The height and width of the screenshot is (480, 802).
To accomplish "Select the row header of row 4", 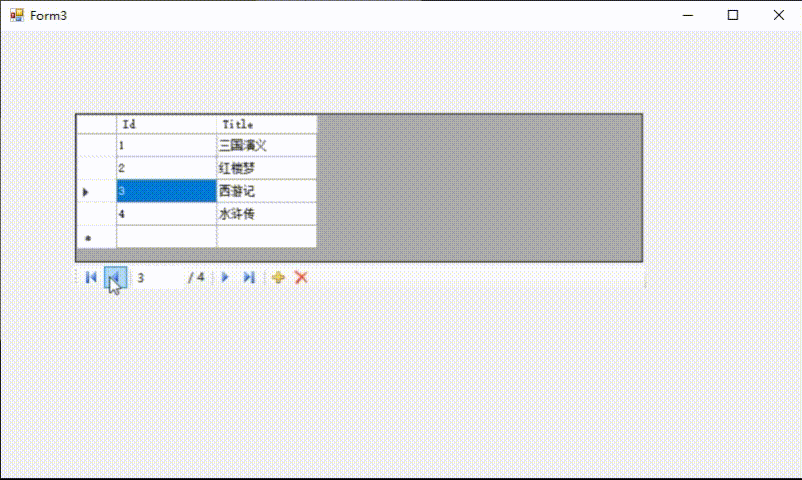I will (97, 213).
